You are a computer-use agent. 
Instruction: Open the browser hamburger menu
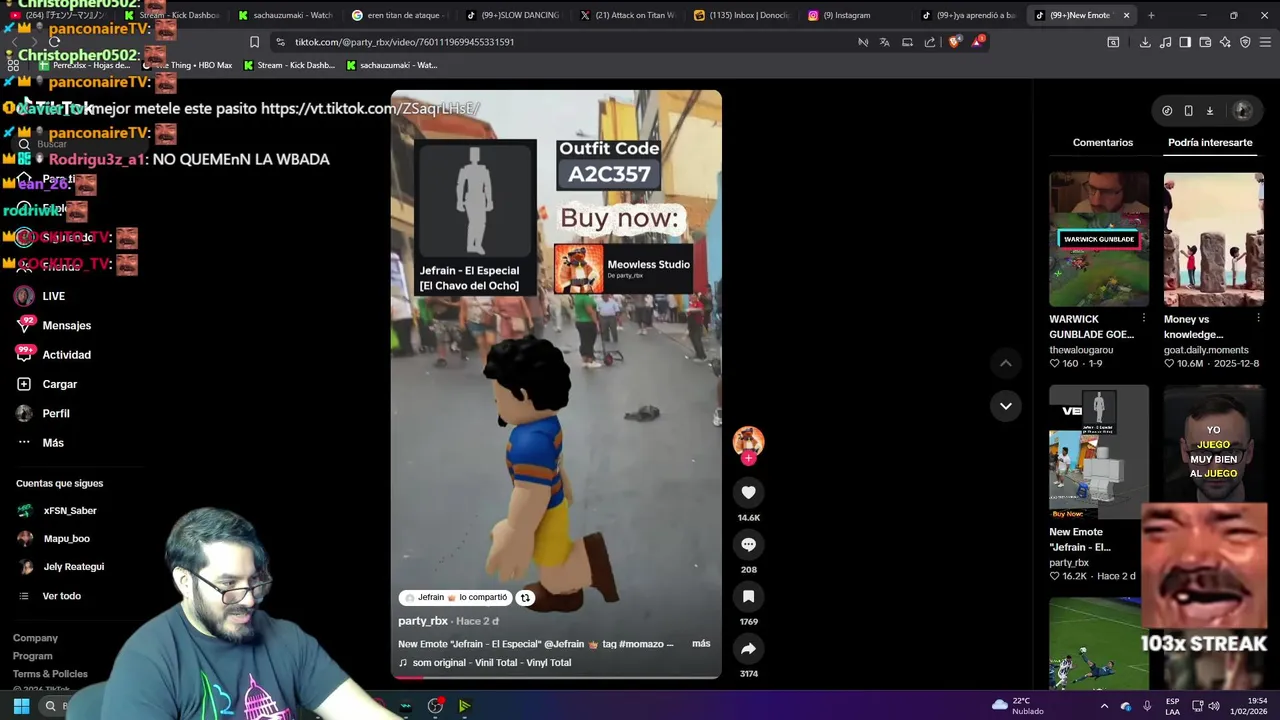pos(1265,42)
